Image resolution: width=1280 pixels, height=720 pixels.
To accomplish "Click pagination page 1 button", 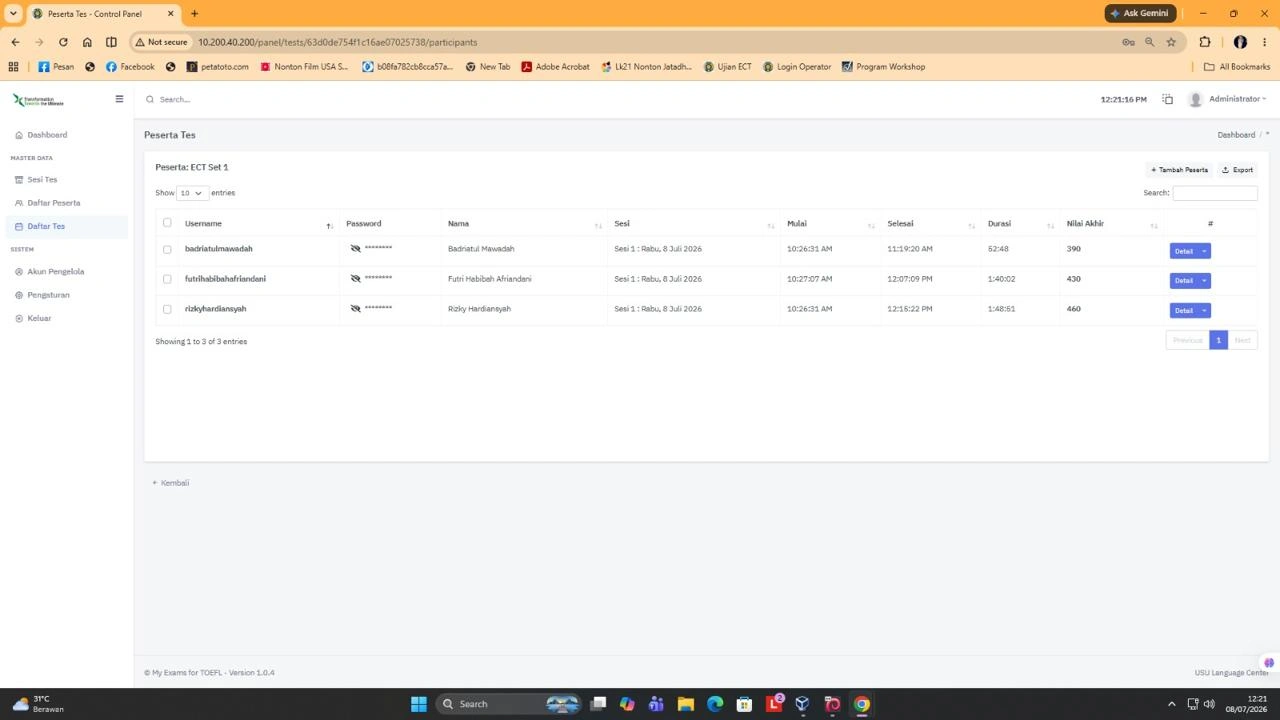I will click(1218, 341).
